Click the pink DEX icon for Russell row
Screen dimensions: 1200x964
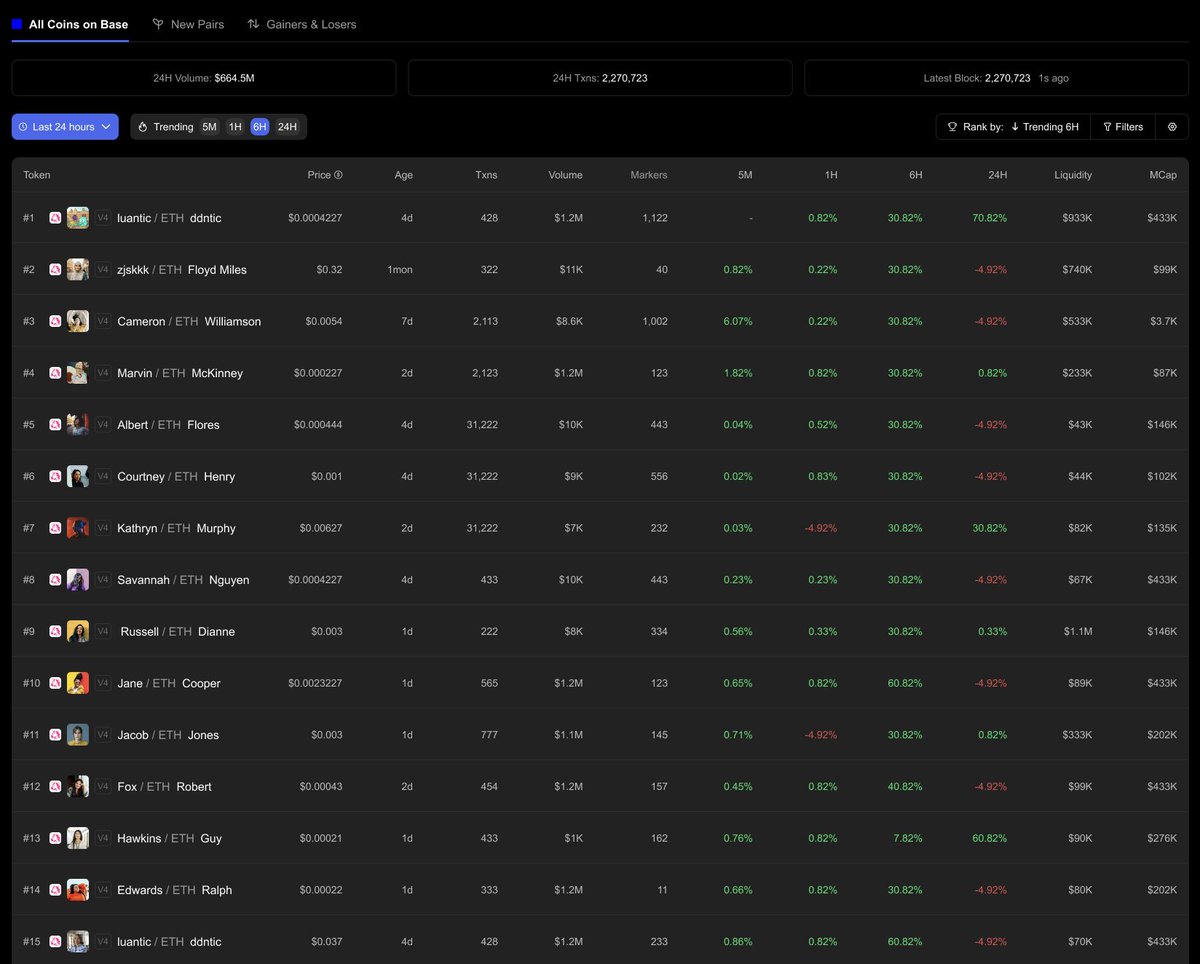tap(56, 632)
